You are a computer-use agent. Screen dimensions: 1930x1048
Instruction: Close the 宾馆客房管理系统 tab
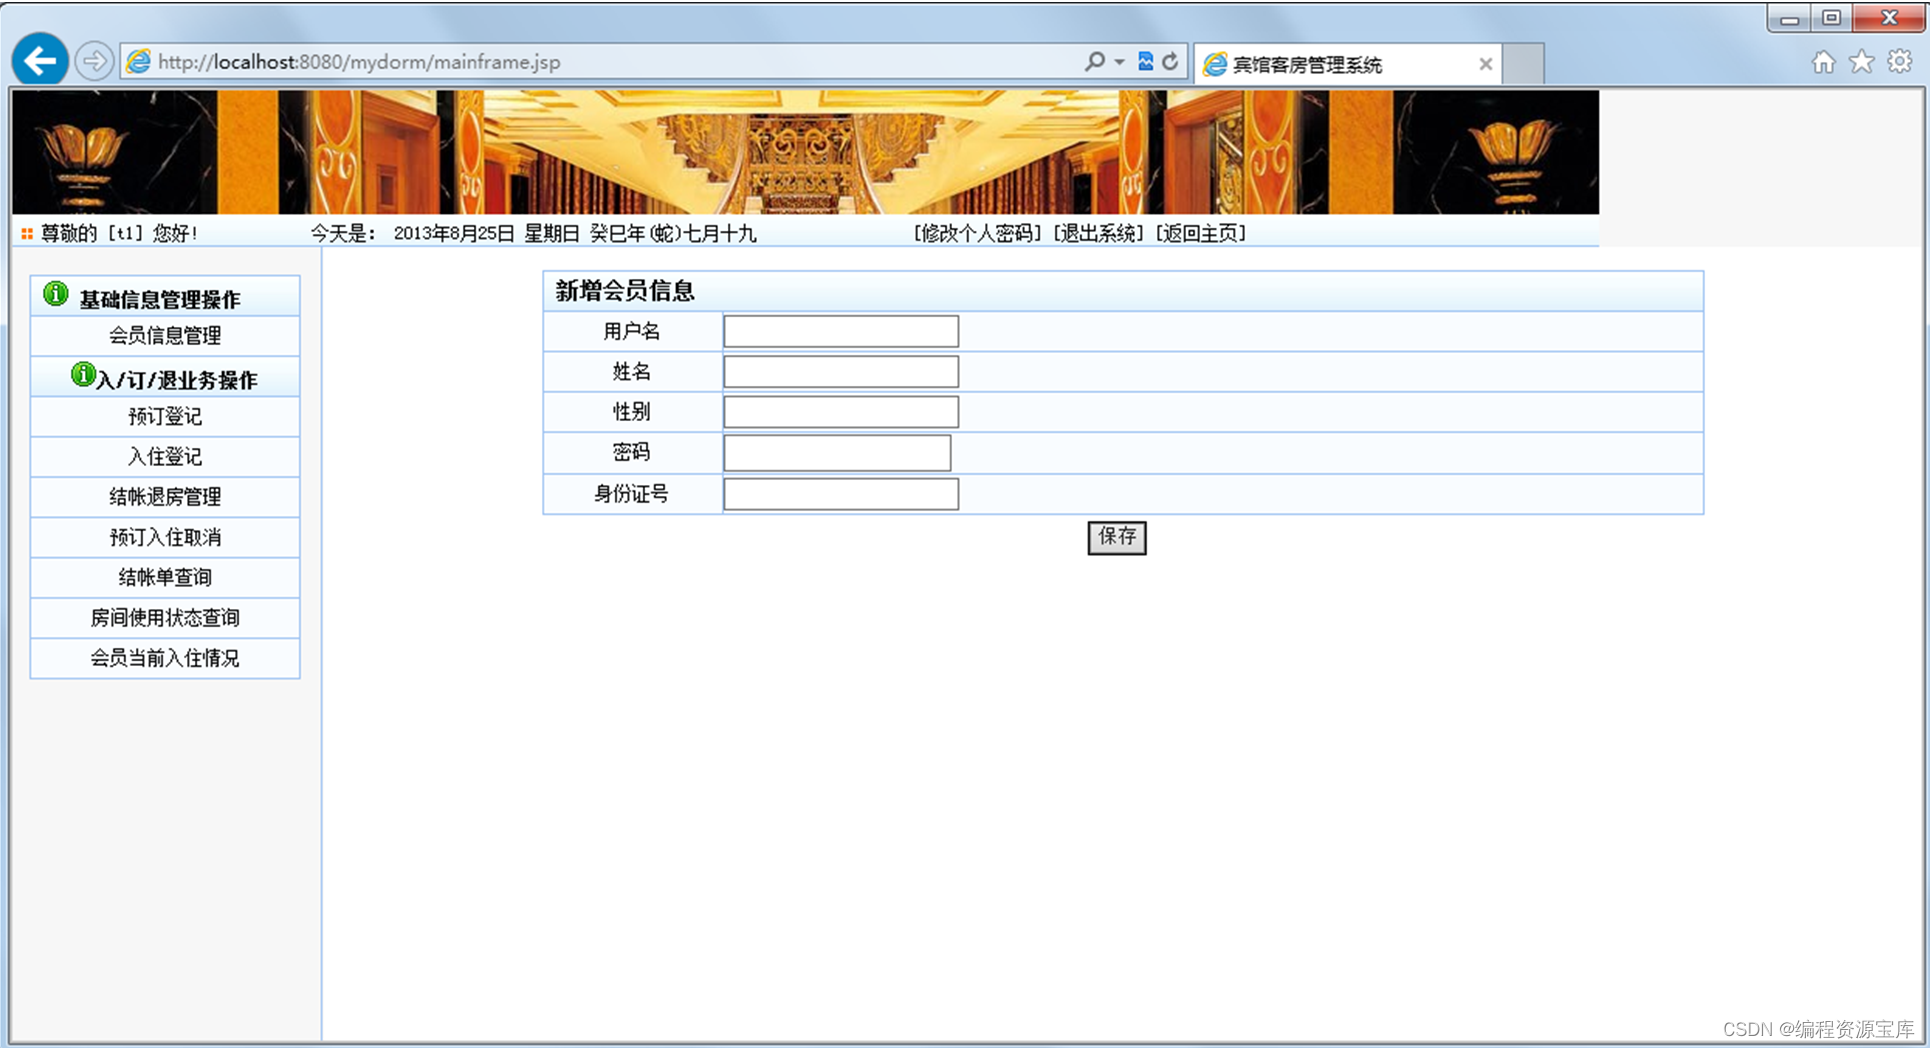coord(1486,64)
